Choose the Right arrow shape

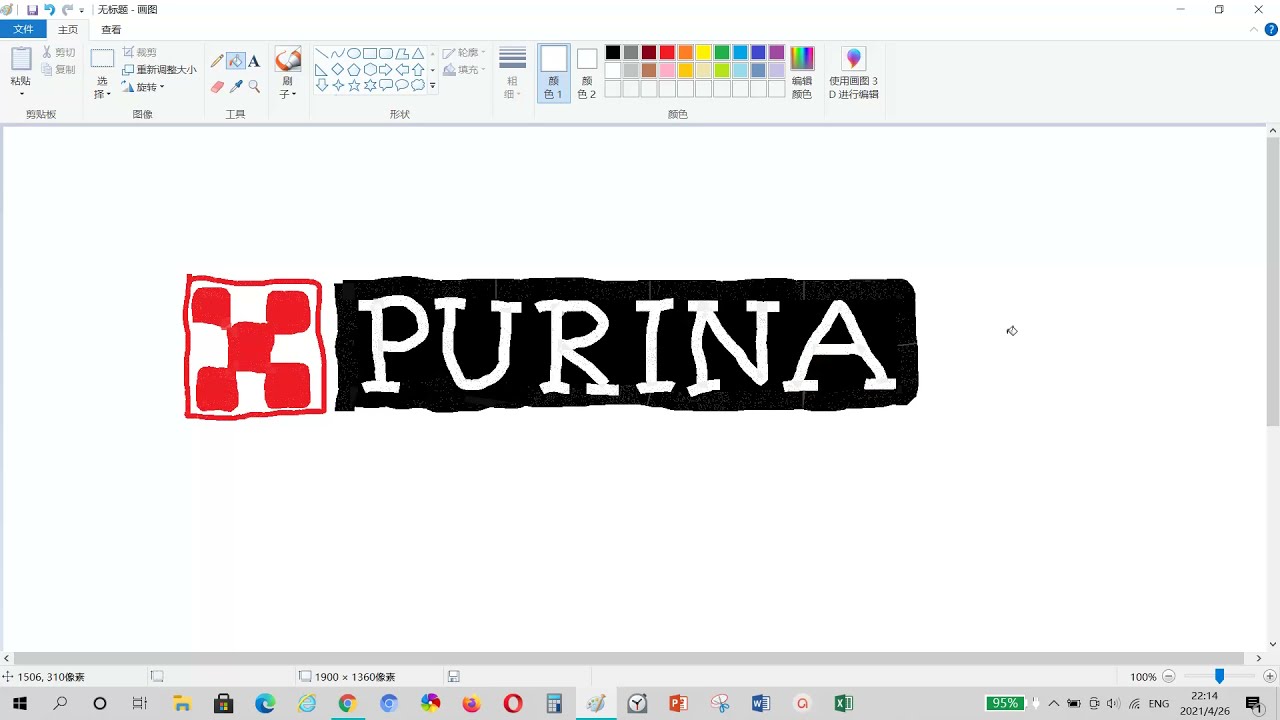[x=386, y=70]
